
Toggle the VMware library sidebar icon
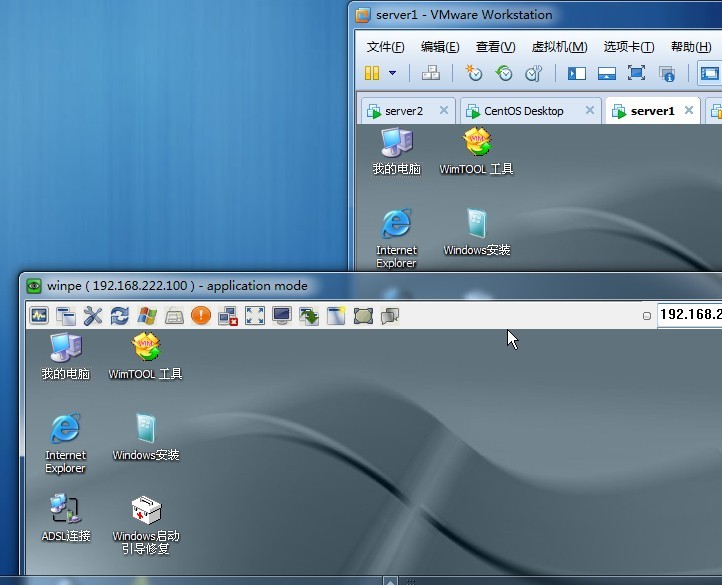coord(576,73)
